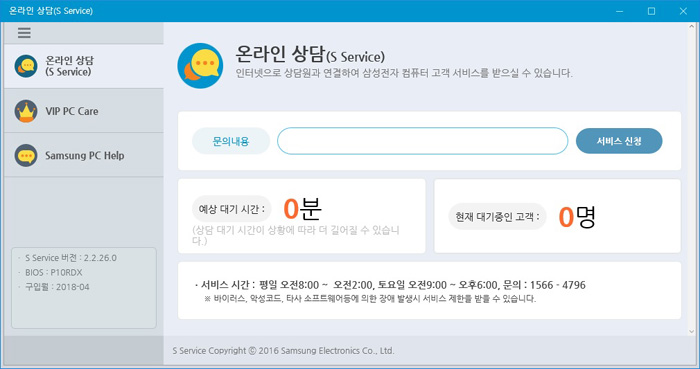The height and width of the screenshot is (369, 700).
Task: Click the 바이러스, 악성코드 notice line
Action: tap(370, 299)
